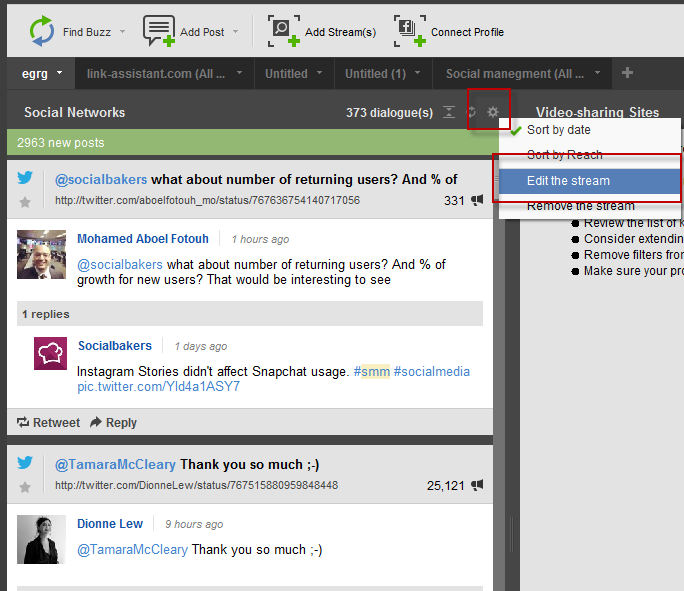Add a new workspace with plus icon
Image resolution: width=684 pixels, height=591 pixels.
[627, 72]
